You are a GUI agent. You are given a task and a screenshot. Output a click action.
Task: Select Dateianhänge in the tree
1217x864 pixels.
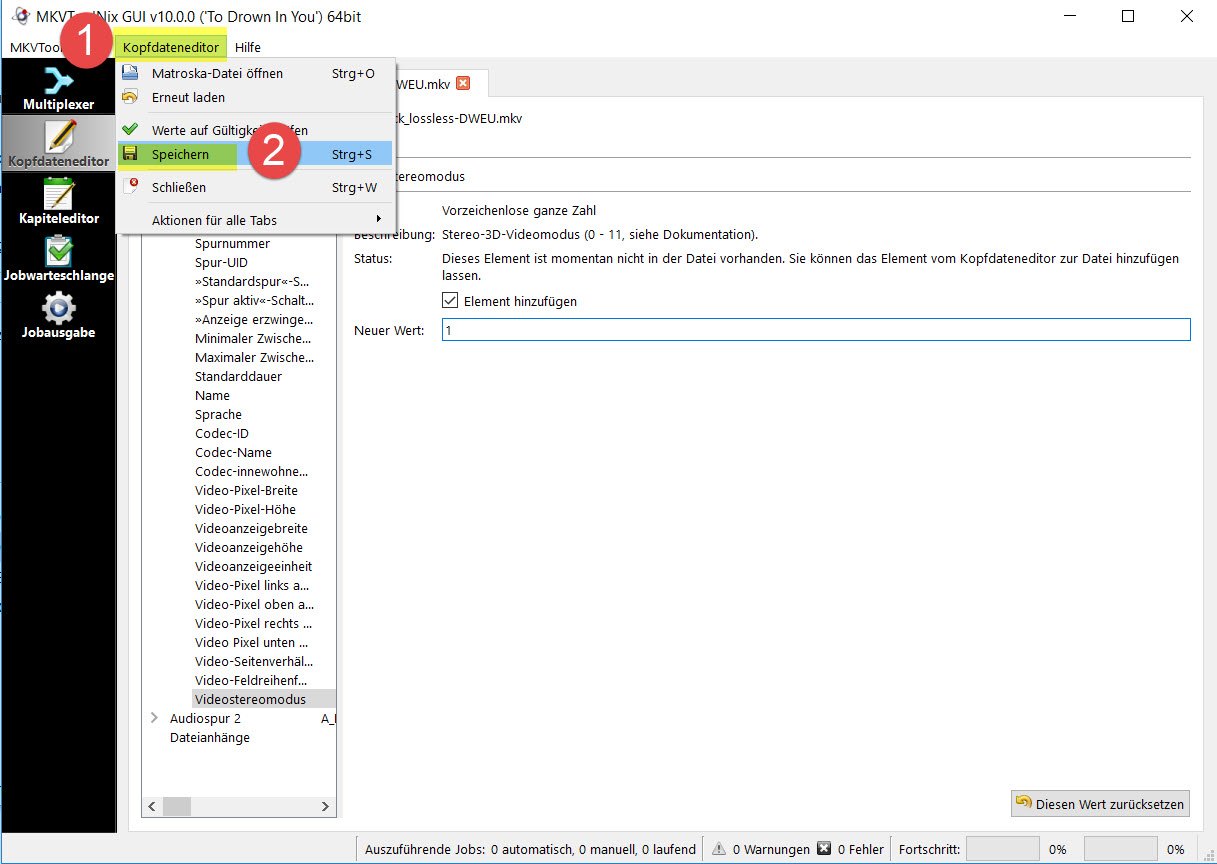point(210,737)
